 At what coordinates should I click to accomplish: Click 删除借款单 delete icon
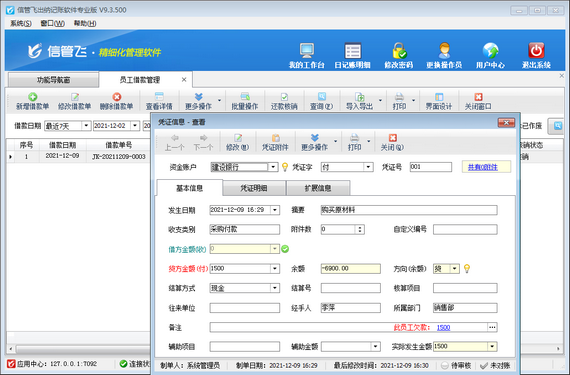(117, 97)
